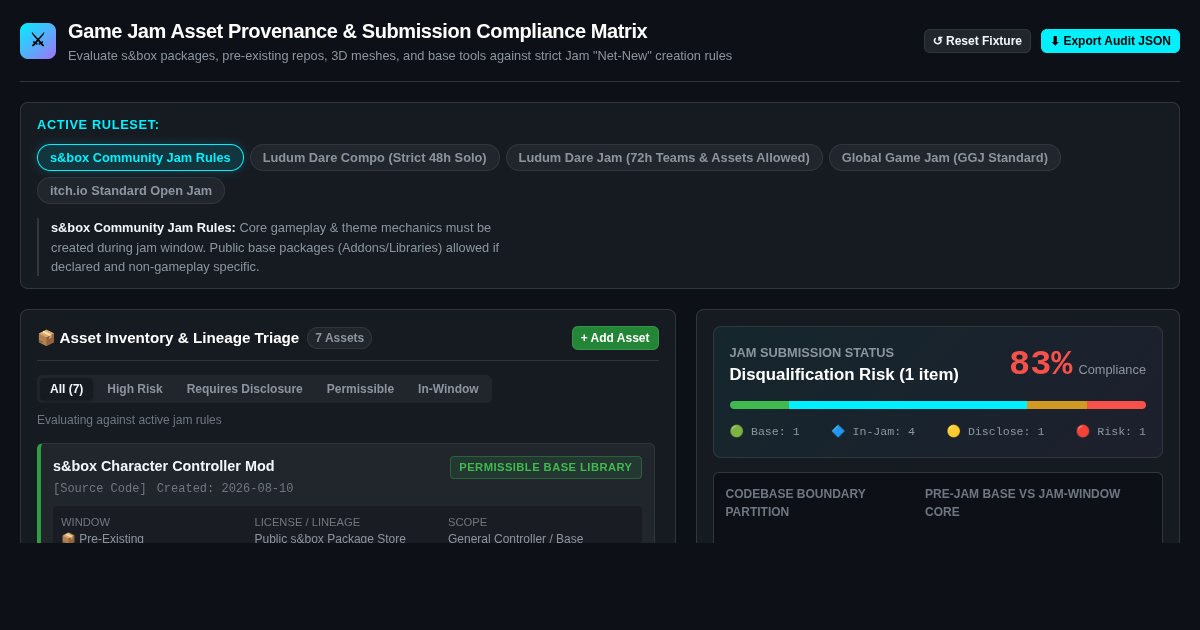The image size is (1200, 630).
Task: Show the Permissible assets tab
Action: (x=360, y=389)
